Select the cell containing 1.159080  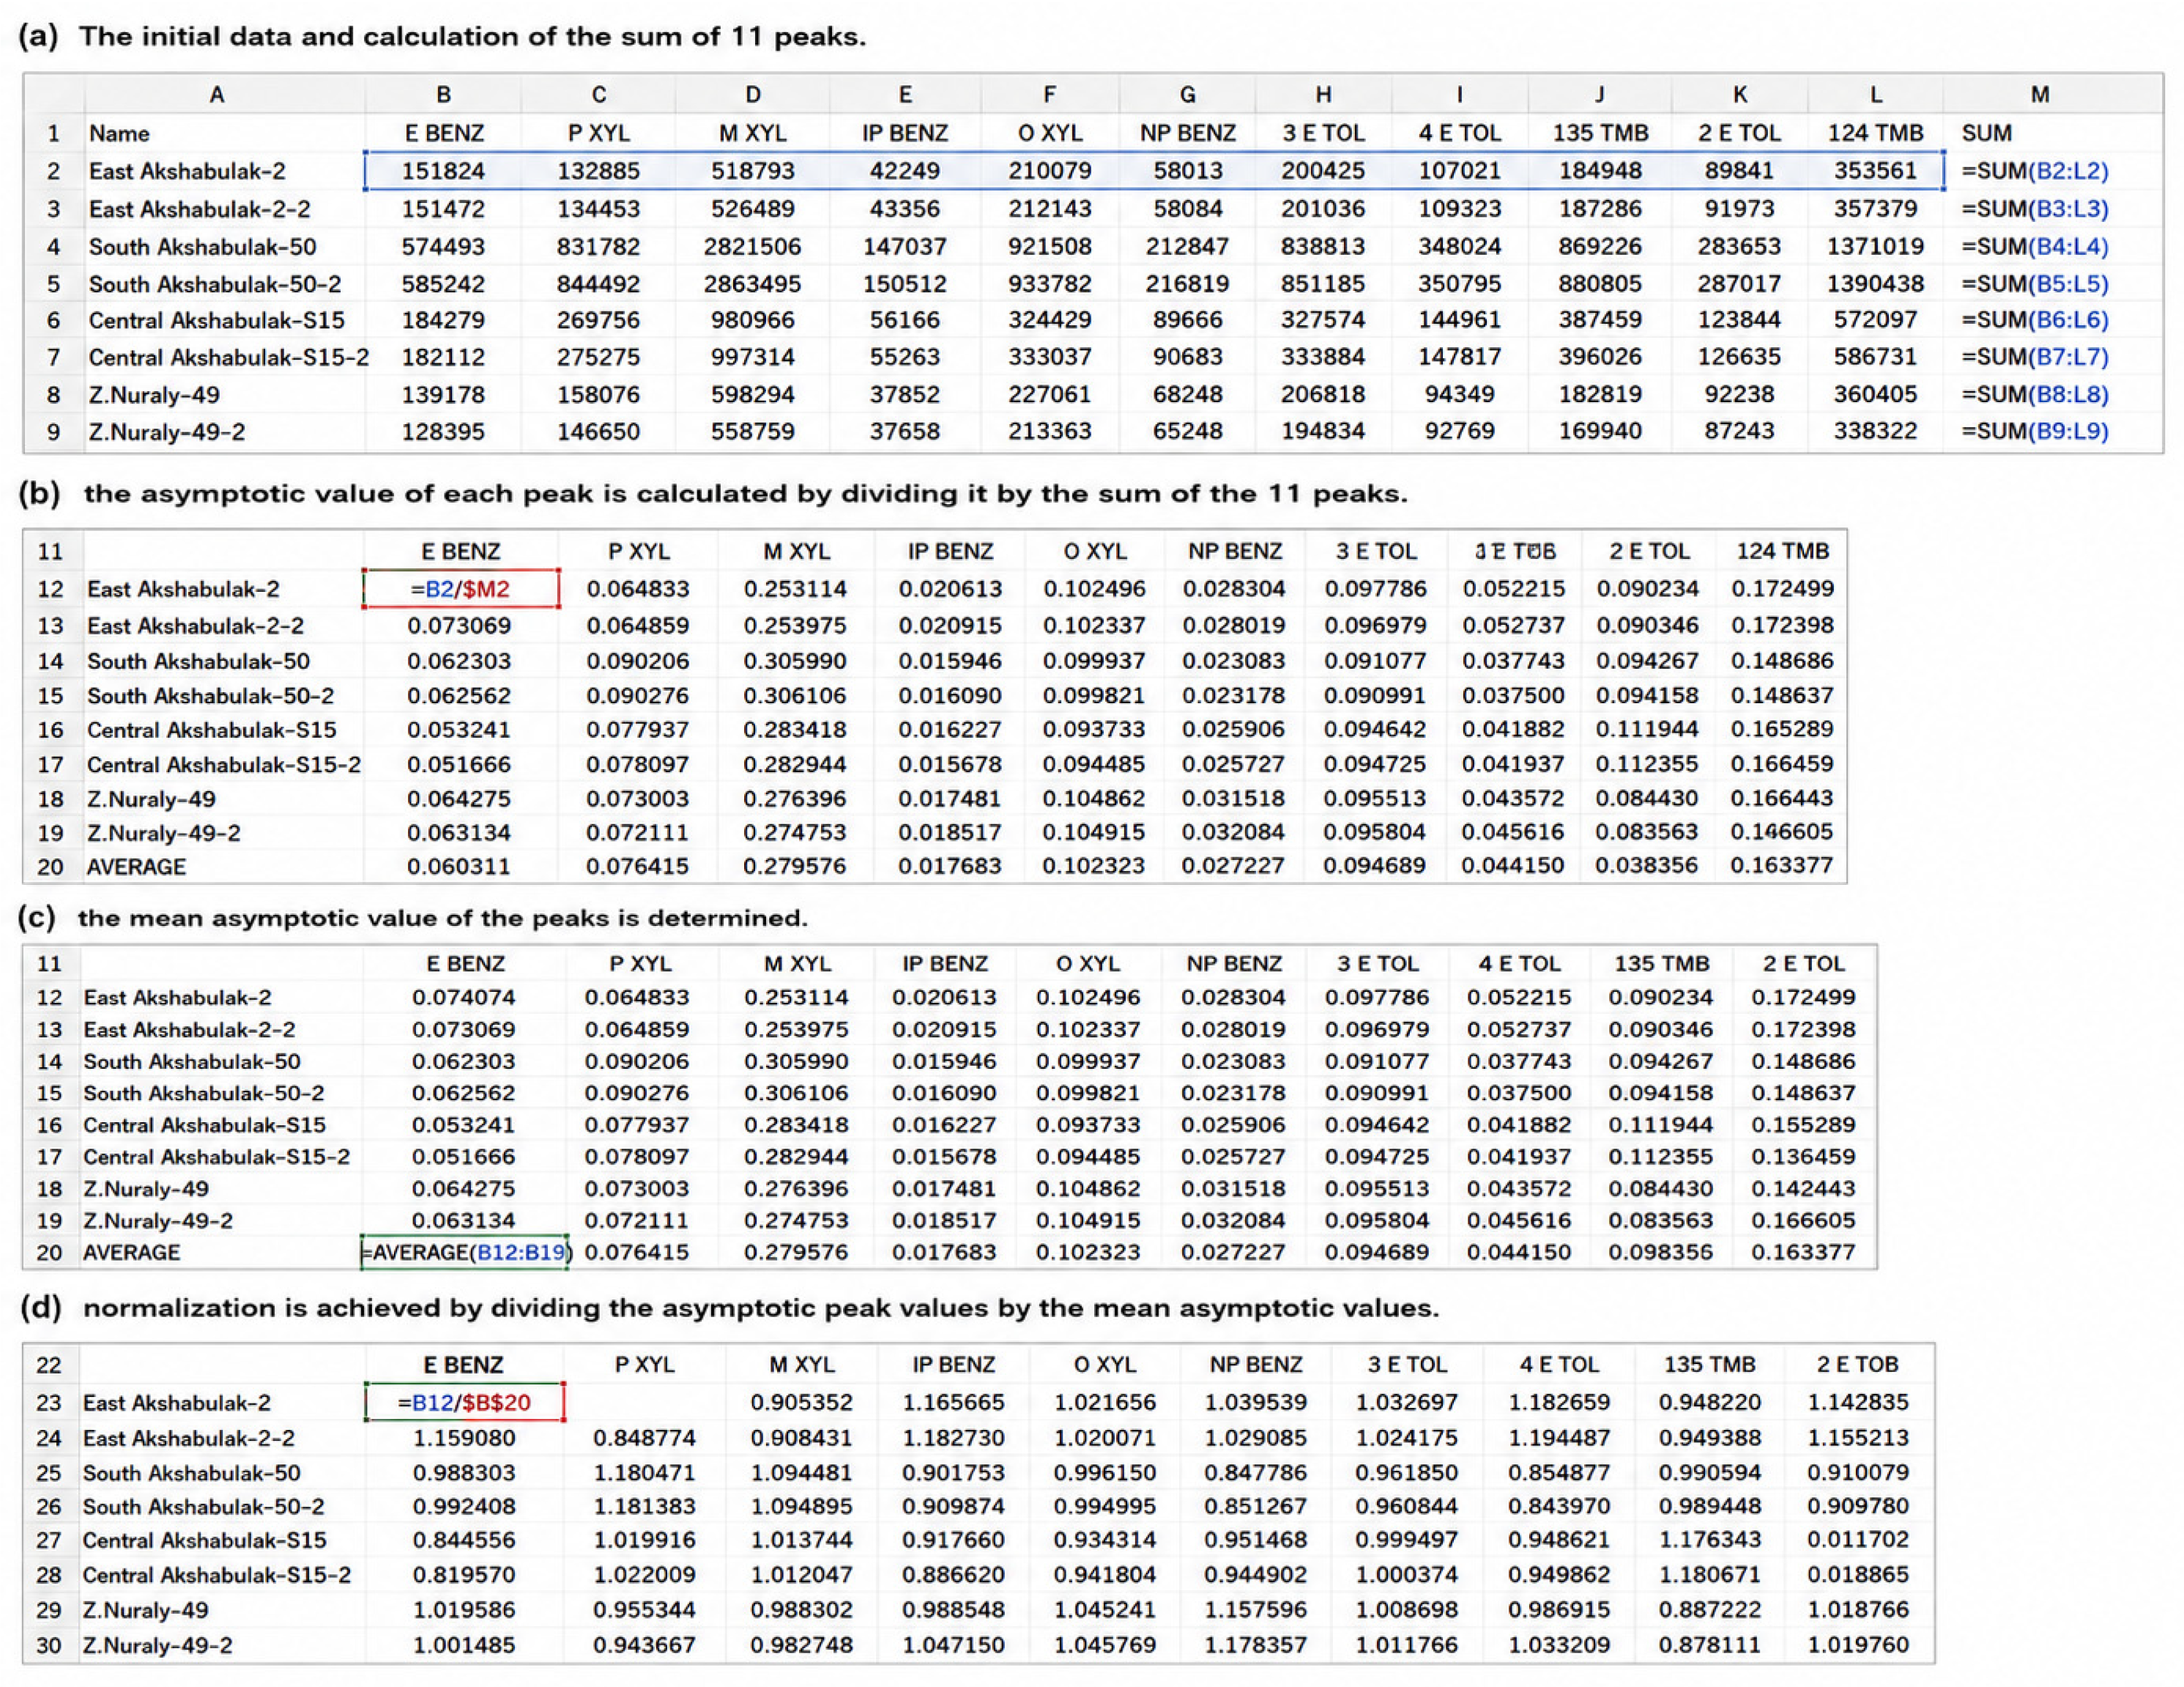point(464,1438)
